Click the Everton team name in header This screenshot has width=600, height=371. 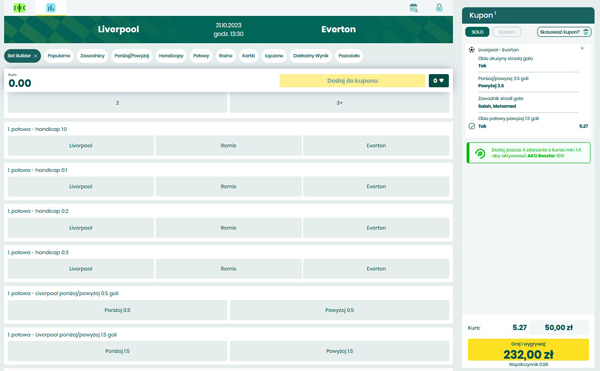(338, 29)
